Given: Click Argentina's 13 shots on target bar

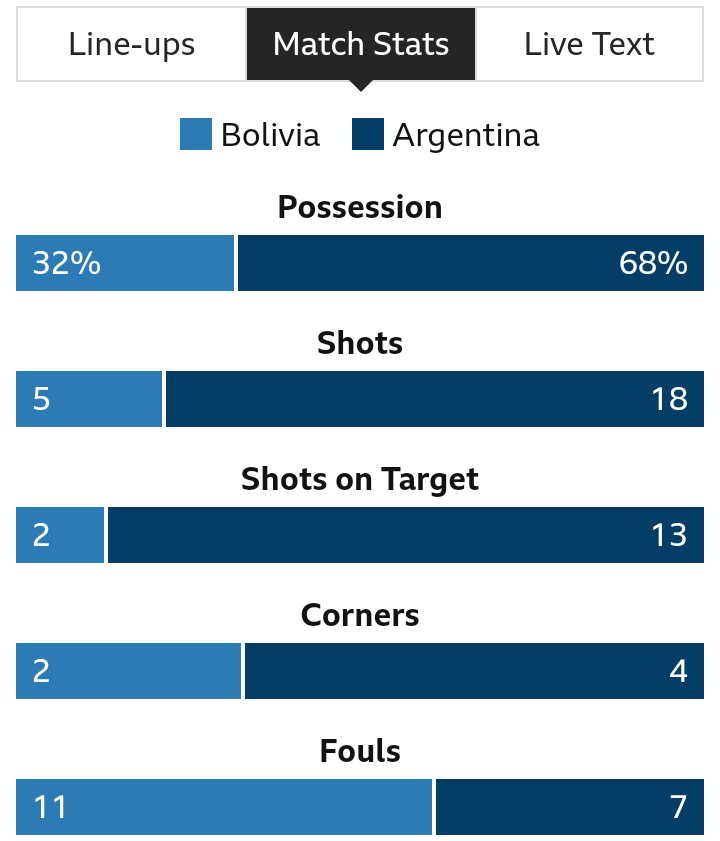Looking at the screenshot, I should tap(406, 535).
